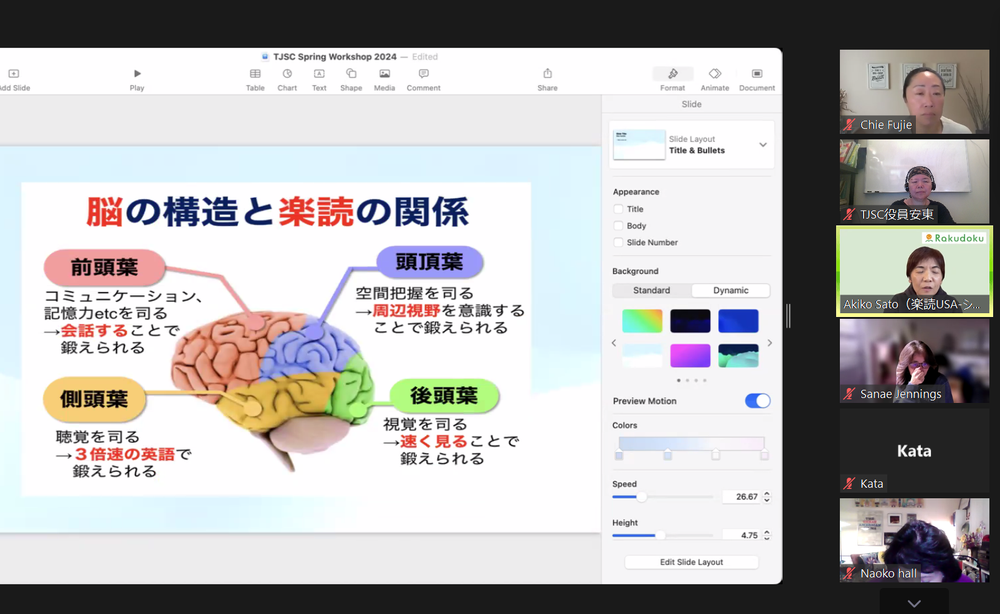The height and width of the screenshot is (614, 1000).
Task: Click the Height stepper arrows
Action: (x=767, y=535)
